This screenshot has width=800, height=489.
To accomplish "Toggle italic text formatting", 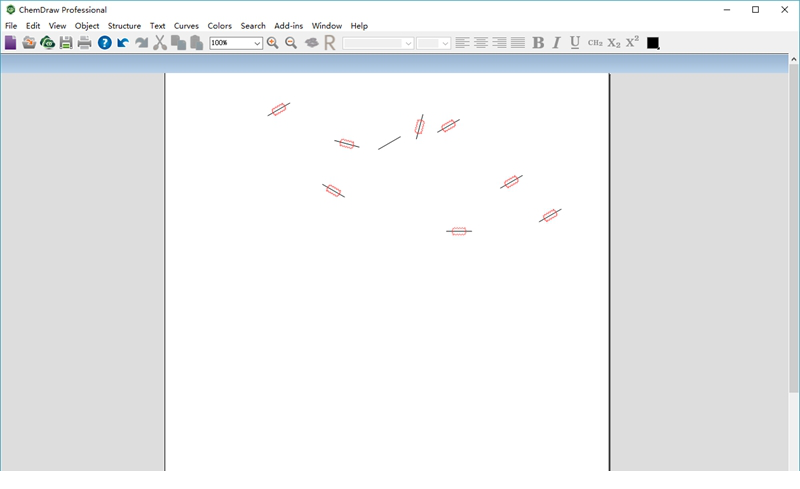I will coord(557,43).
